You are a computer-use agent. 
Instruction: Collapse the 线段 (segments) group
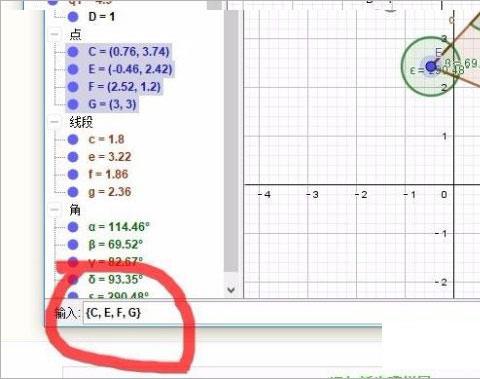pos(54,122)
